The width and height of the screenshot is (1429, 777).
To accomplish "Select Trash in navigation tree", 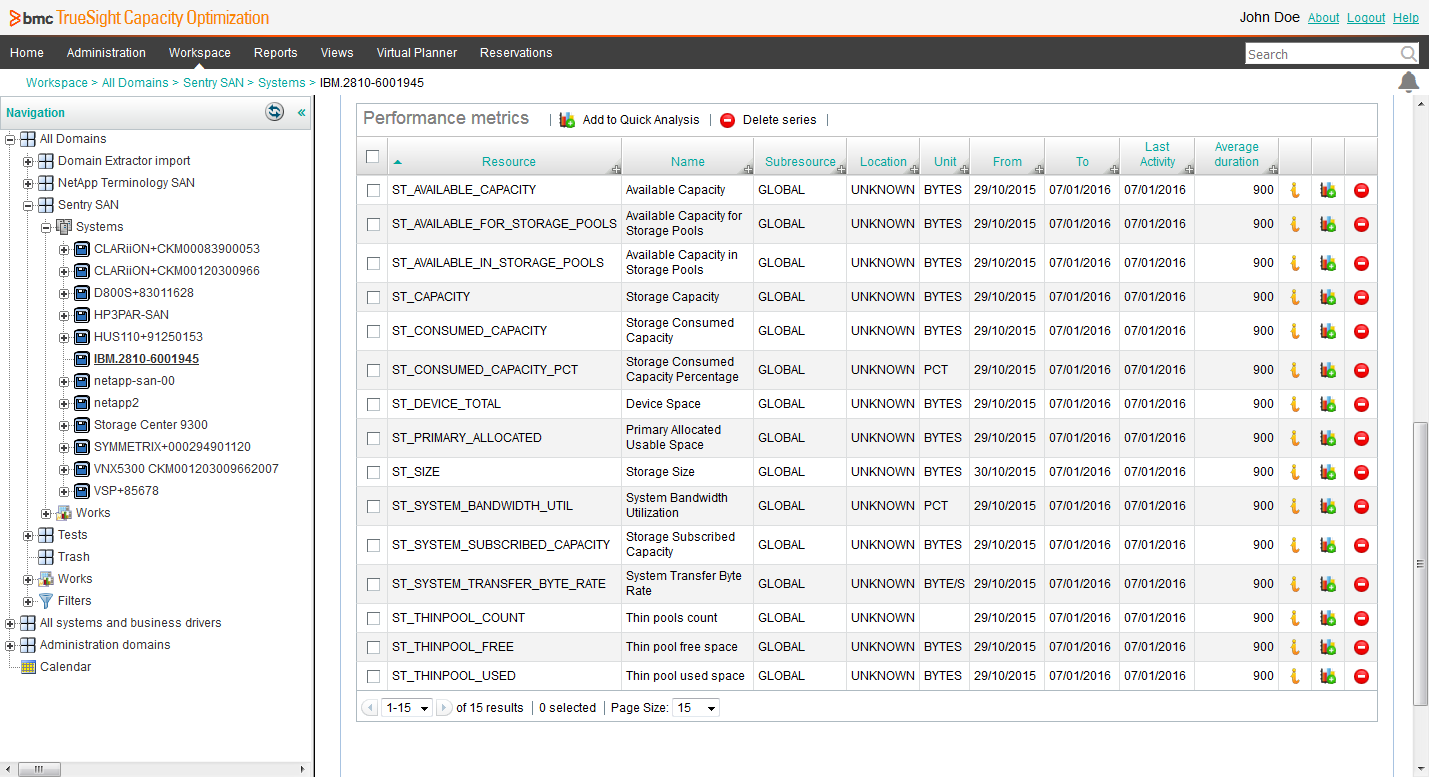I will (x=74, y=557).
